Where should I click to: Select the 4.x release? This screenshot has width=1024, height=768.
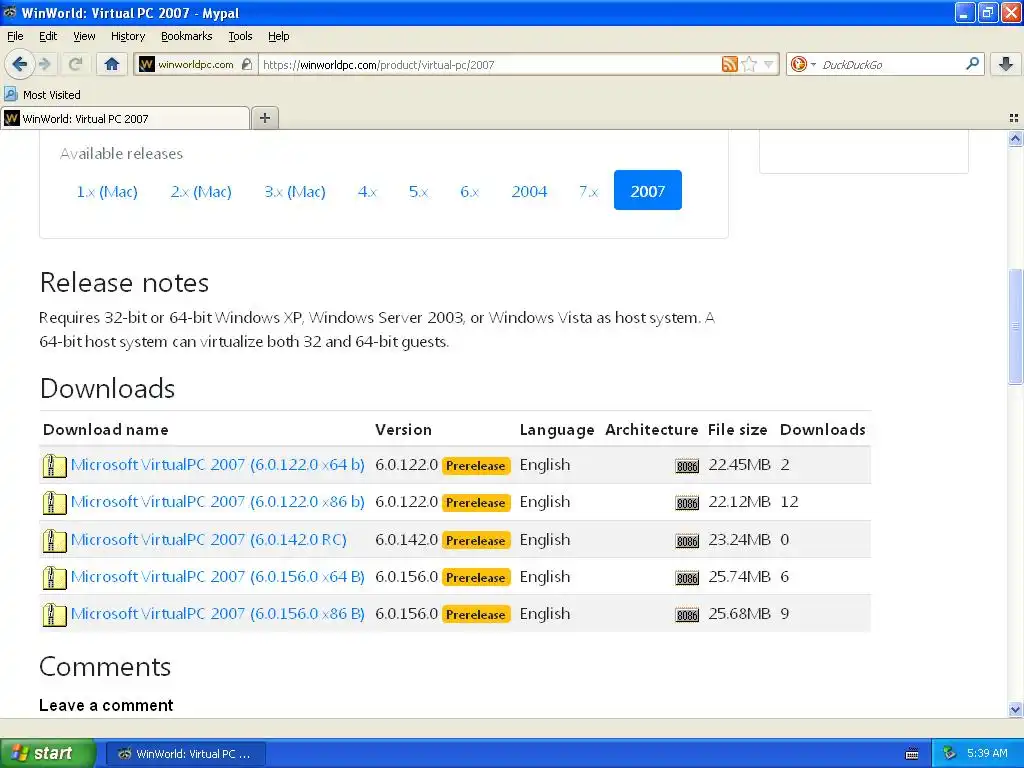(x=367, y=191)
